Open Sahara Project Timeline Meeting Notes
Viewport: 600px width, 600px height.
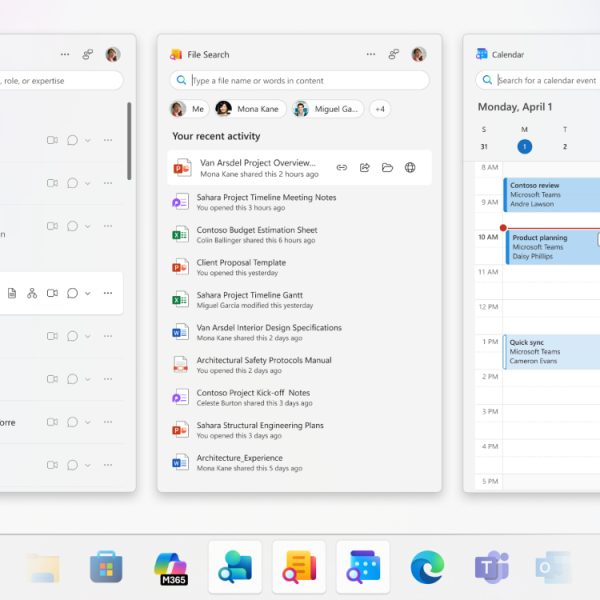(x=299, y=202)
